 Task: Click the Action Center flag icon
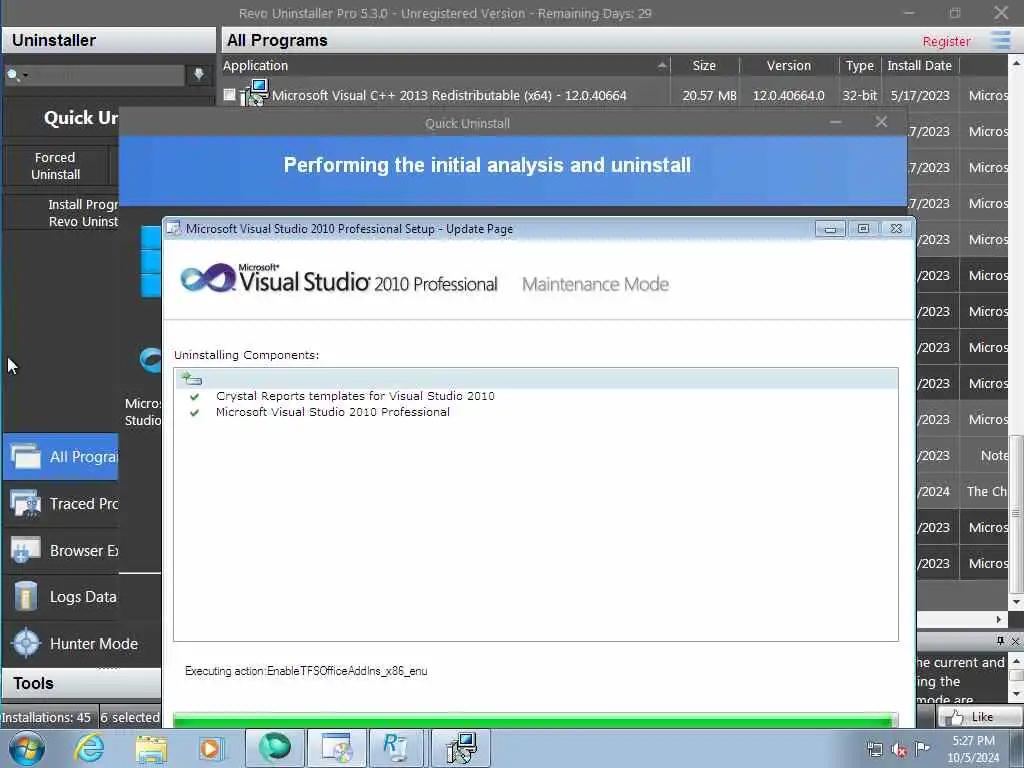pyautogui.click(x=922, y=748)
